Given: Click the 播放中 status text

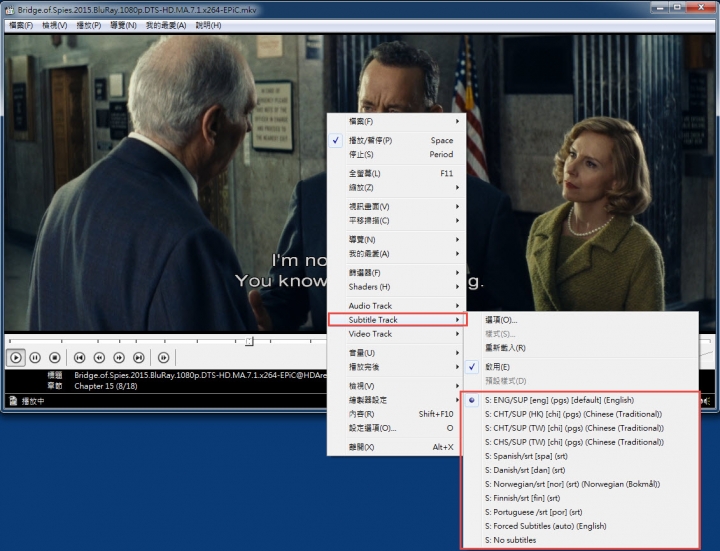Looking at the screenshot, I should coord(33,401).
